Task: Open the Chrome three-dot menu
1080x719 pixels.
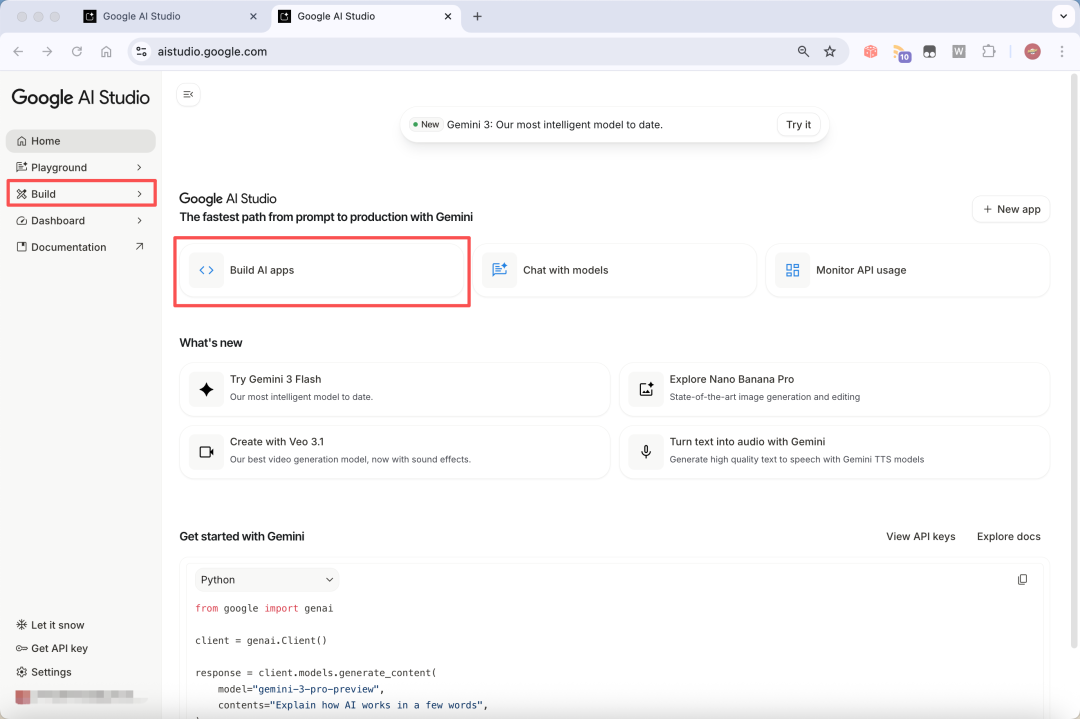Action: (x=1061, y=52)
